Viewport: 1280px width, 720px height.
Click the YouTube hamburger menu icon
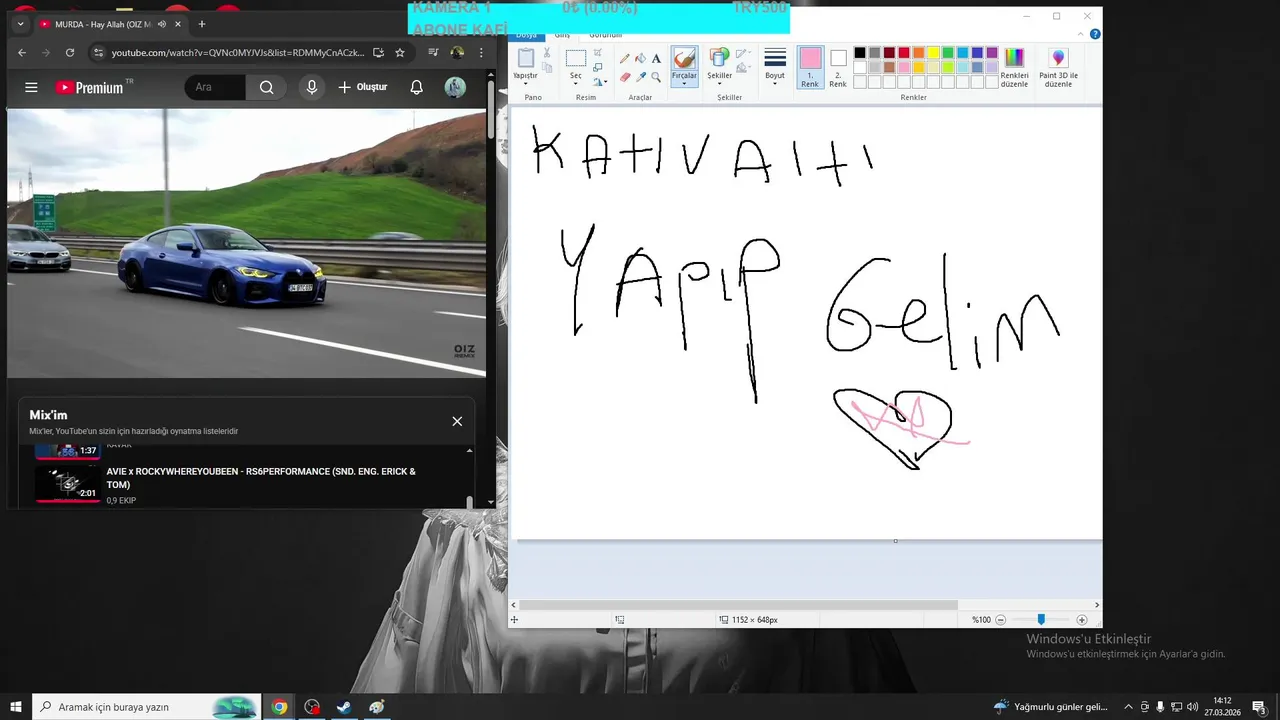tap(31, 88)
